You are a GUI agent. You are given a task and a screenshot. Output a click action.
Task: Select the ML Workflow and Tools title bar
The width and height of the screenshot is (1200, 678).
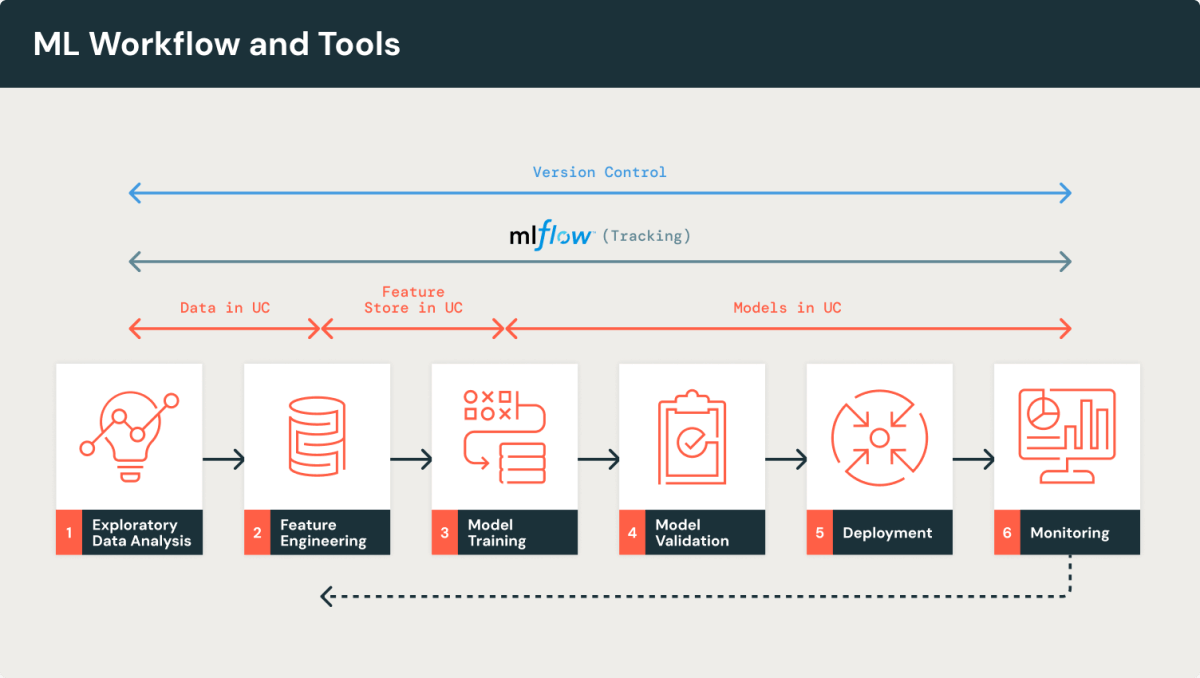[x=216, y=43]
